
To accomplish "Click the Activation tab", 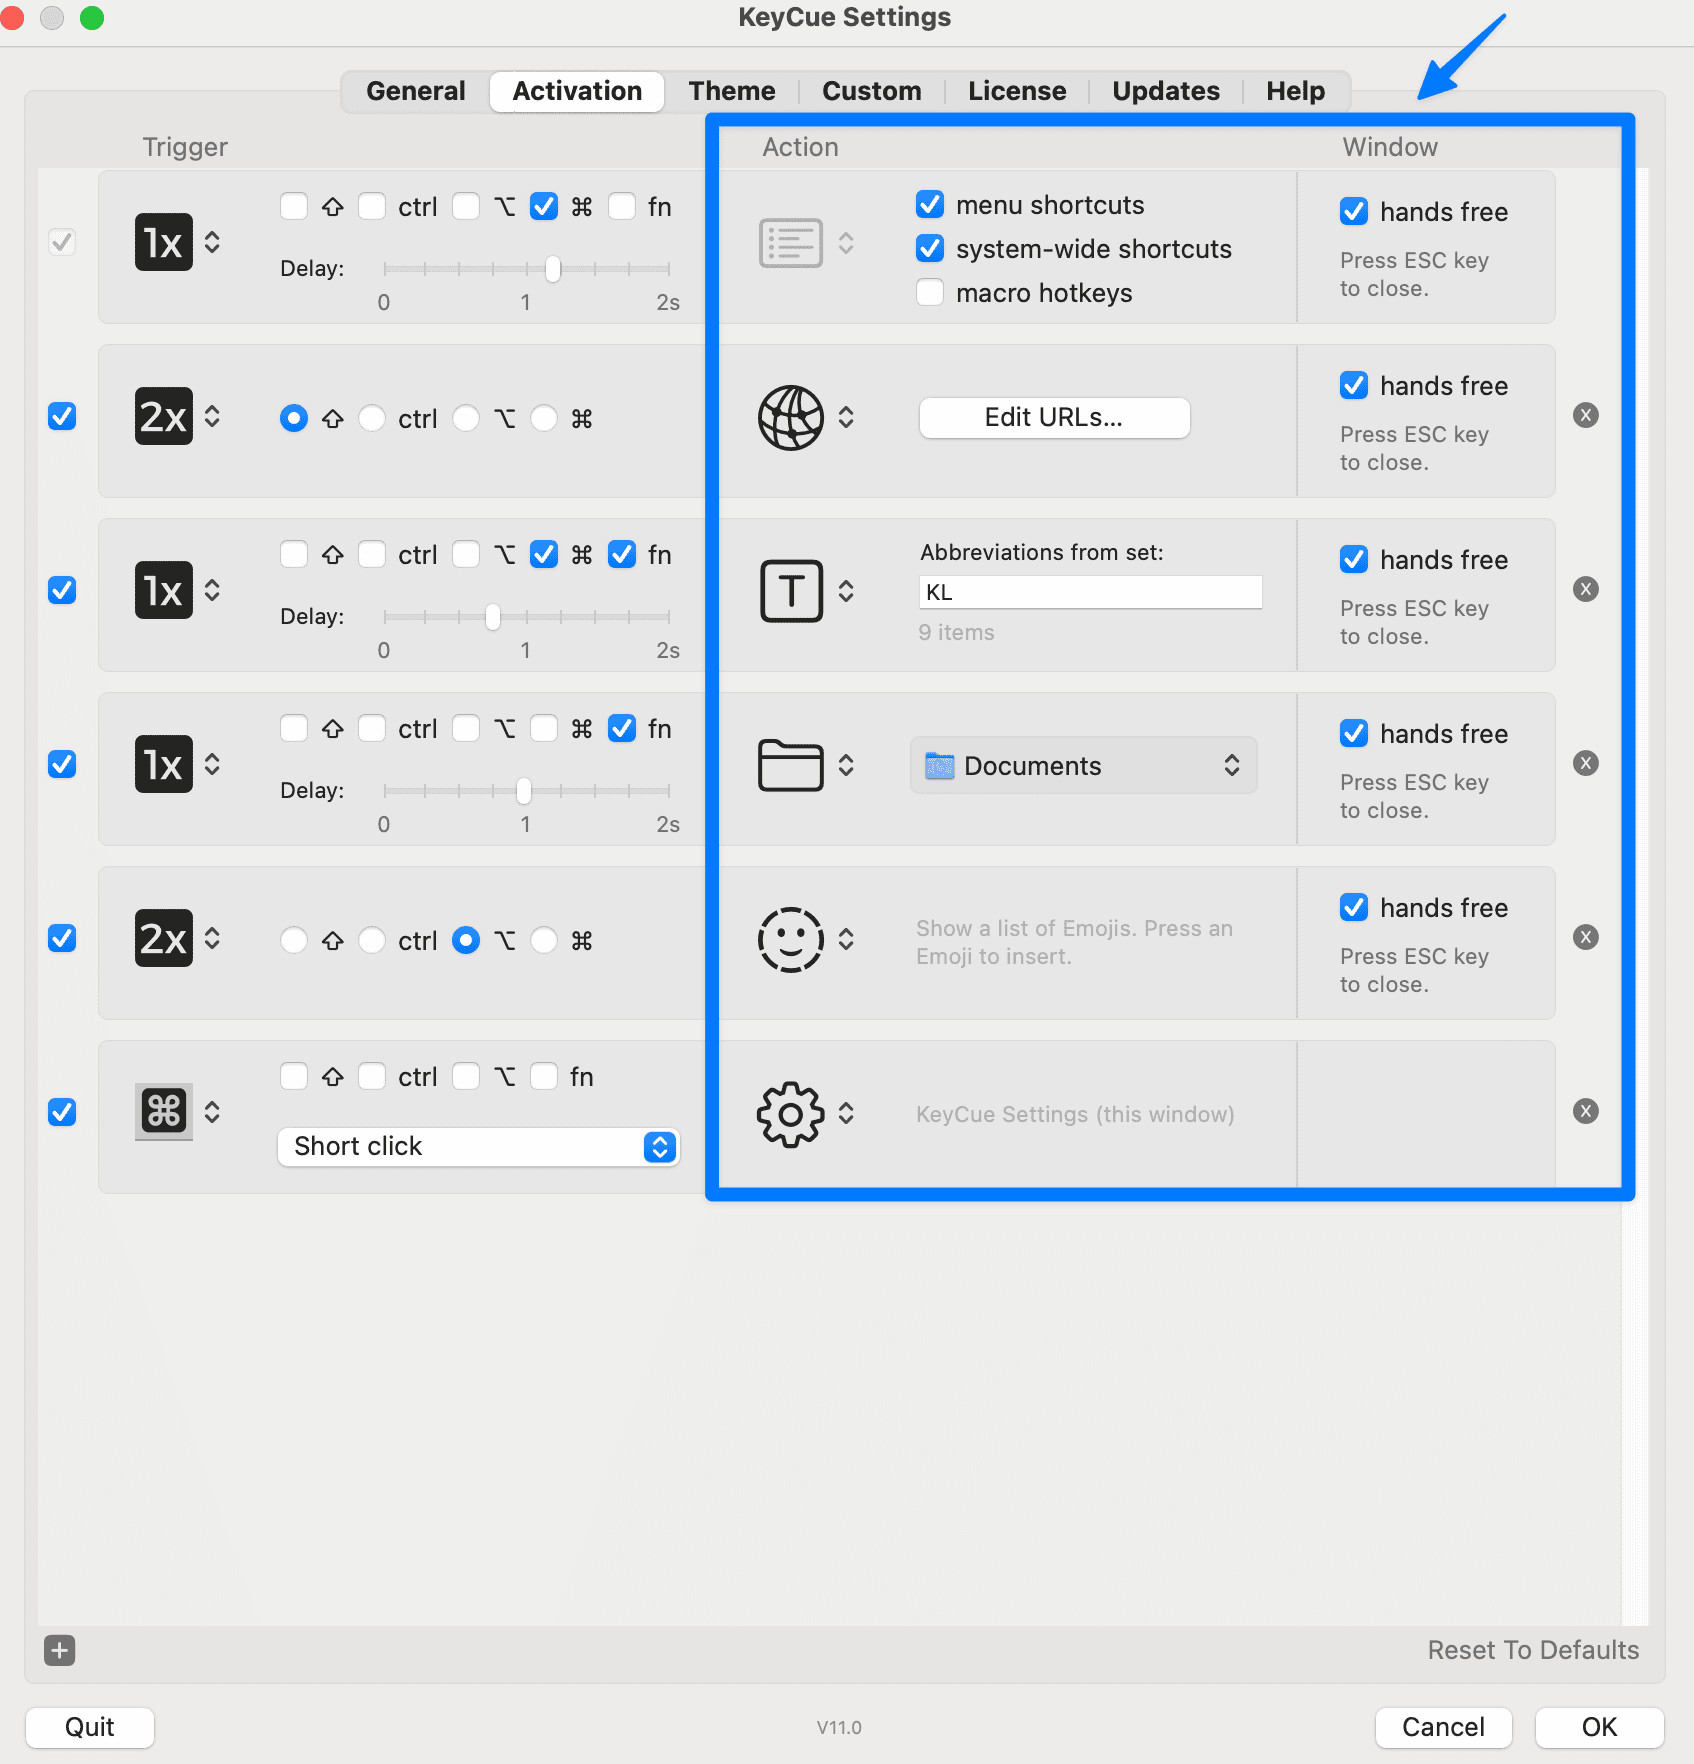I will point(577,91).
